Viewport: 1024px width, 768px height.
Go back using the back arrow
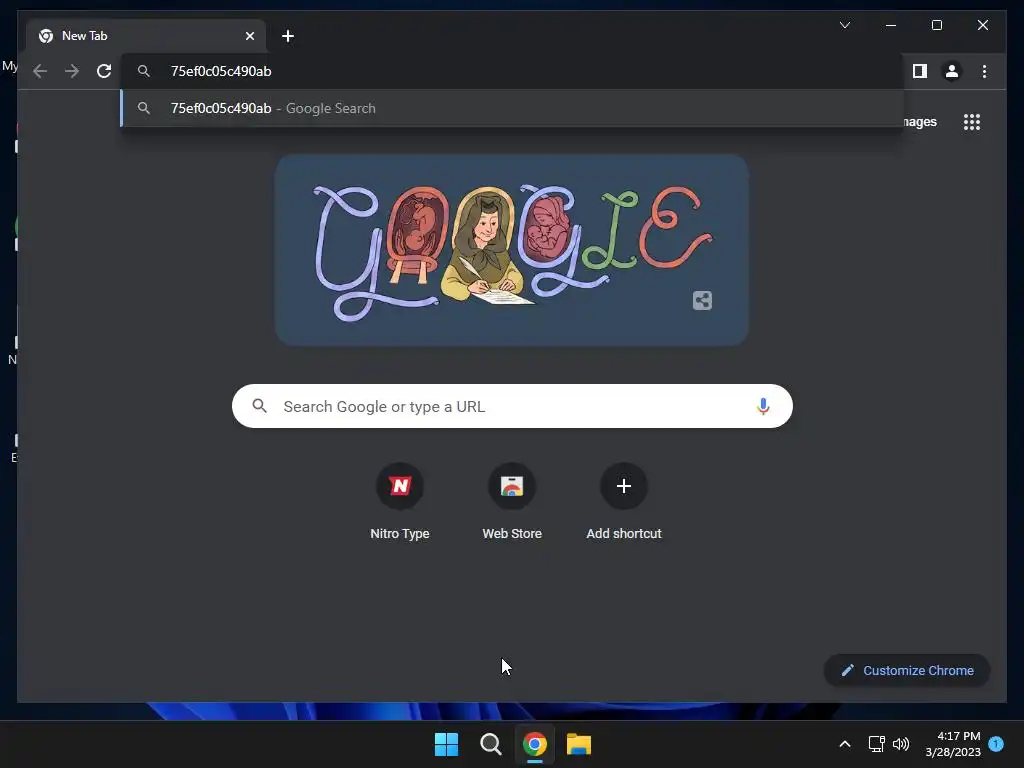(40, 71)
